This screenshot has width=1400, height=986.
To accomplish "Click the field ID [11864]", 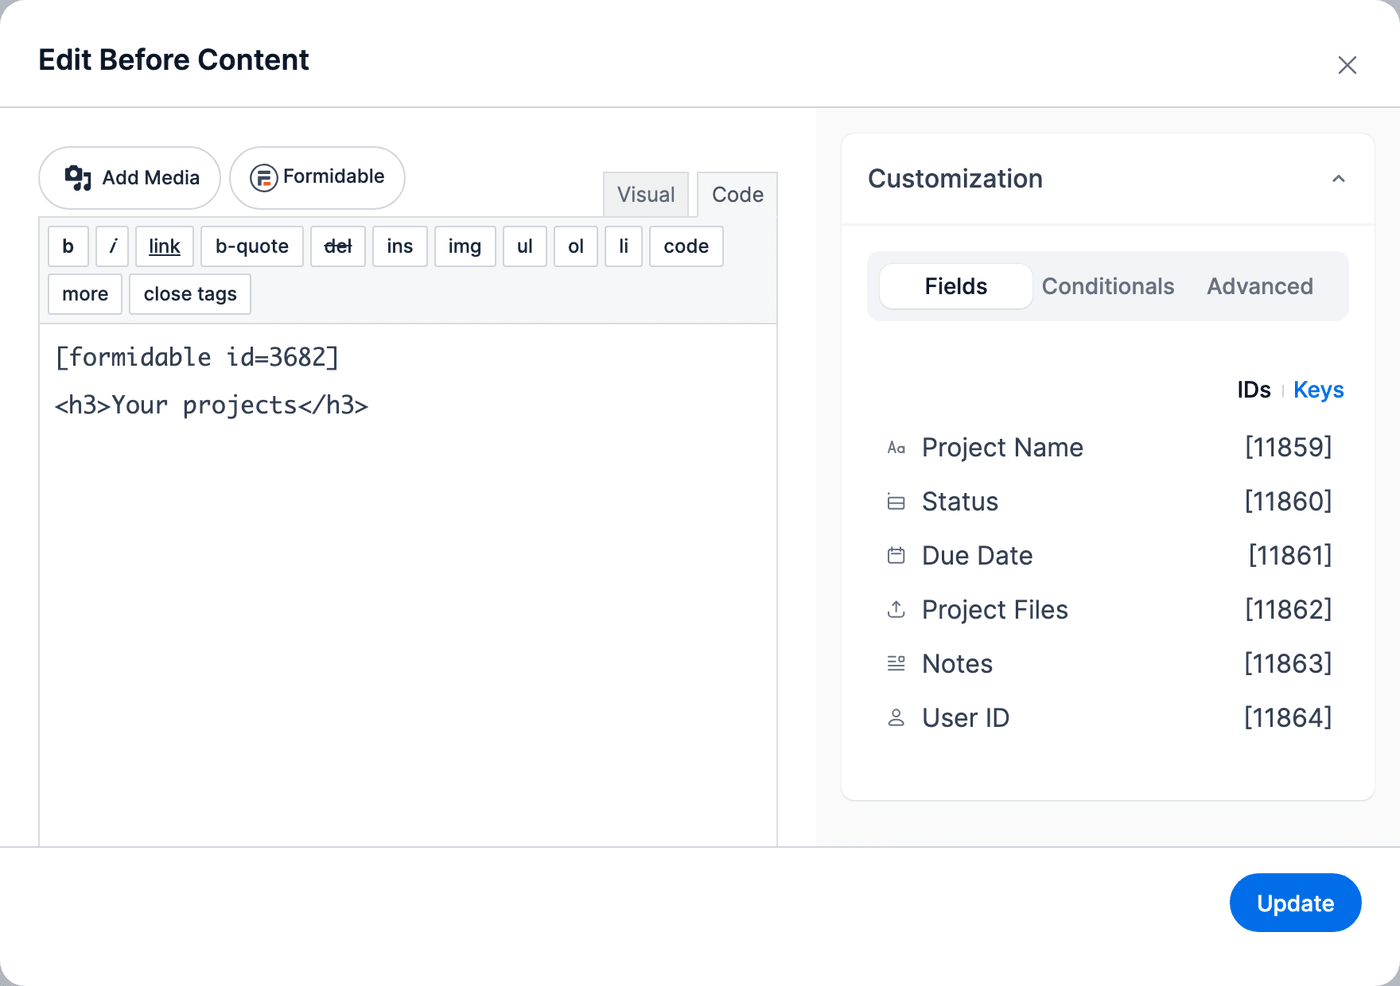I will click(1288, 717).
